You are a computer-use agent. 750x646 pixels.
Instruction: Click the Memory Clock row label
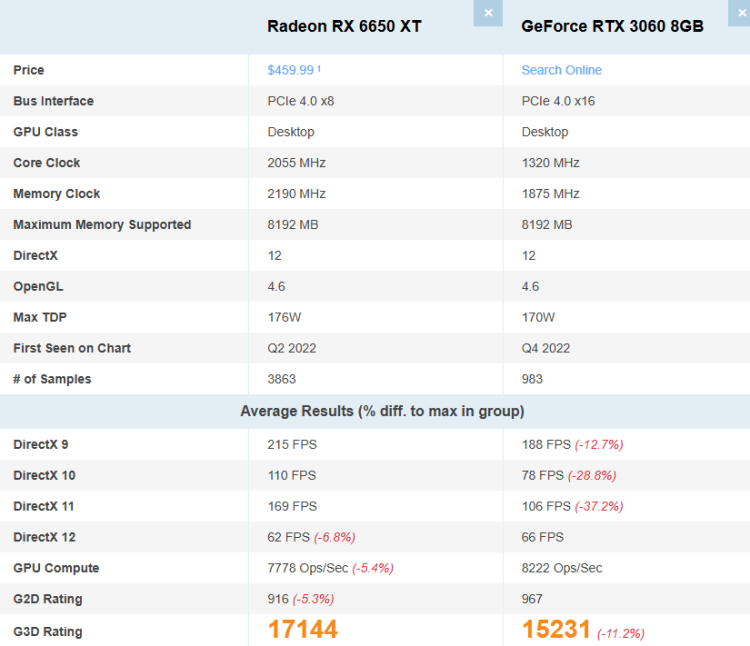pos(56,194)
